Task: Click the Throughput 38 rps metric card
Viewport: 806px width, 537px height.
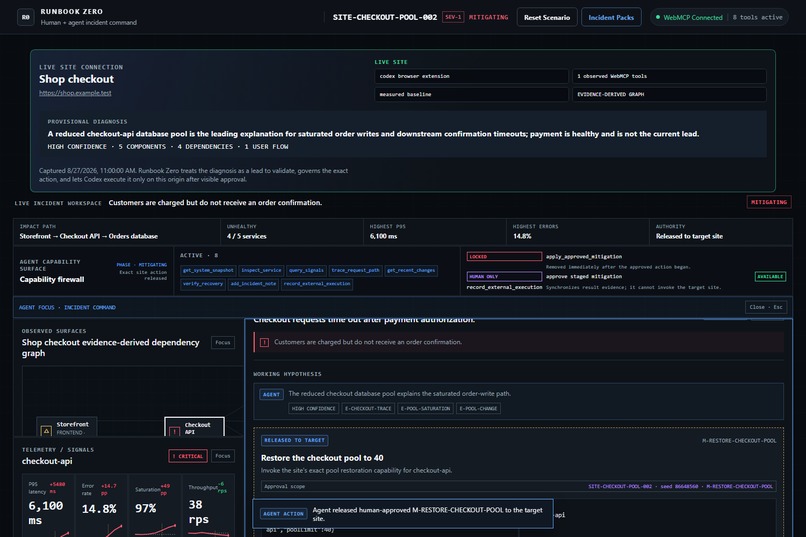Action: (x=208, y=506)
